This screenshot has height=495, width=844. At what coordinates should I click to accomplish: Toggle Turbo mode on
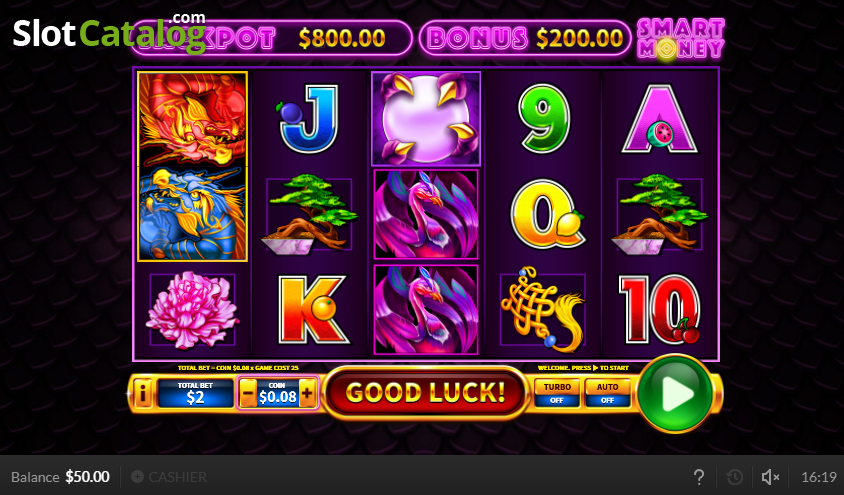point(557,393)
